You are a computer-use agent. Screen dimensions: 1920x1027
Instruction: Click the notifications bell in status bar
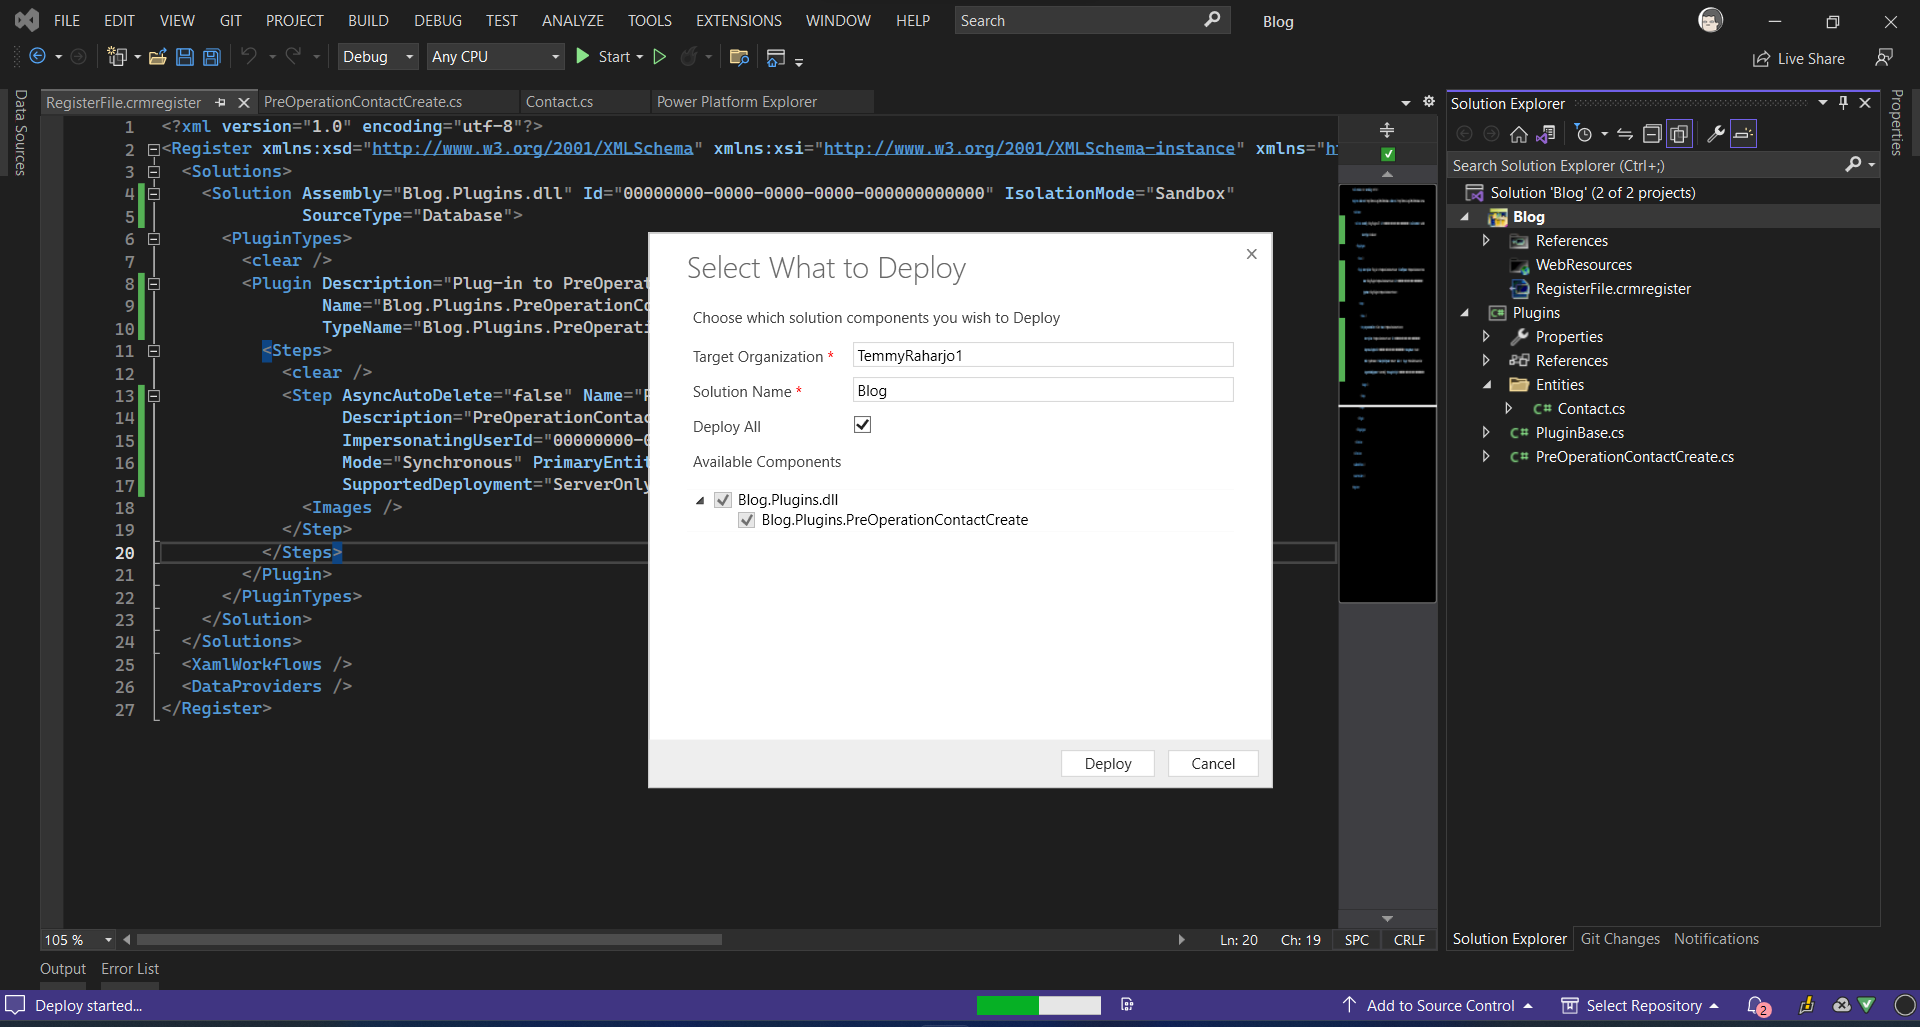1757,1006
